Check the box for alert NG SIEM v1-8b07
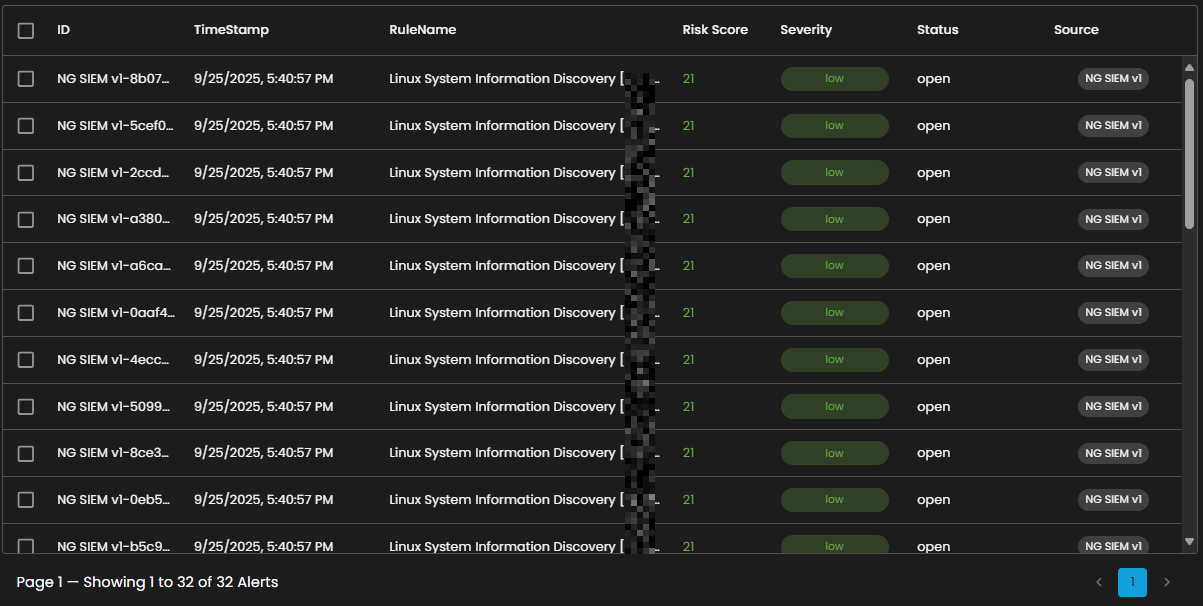Screen dimensions: 1203x606 [x=26, y=79]
